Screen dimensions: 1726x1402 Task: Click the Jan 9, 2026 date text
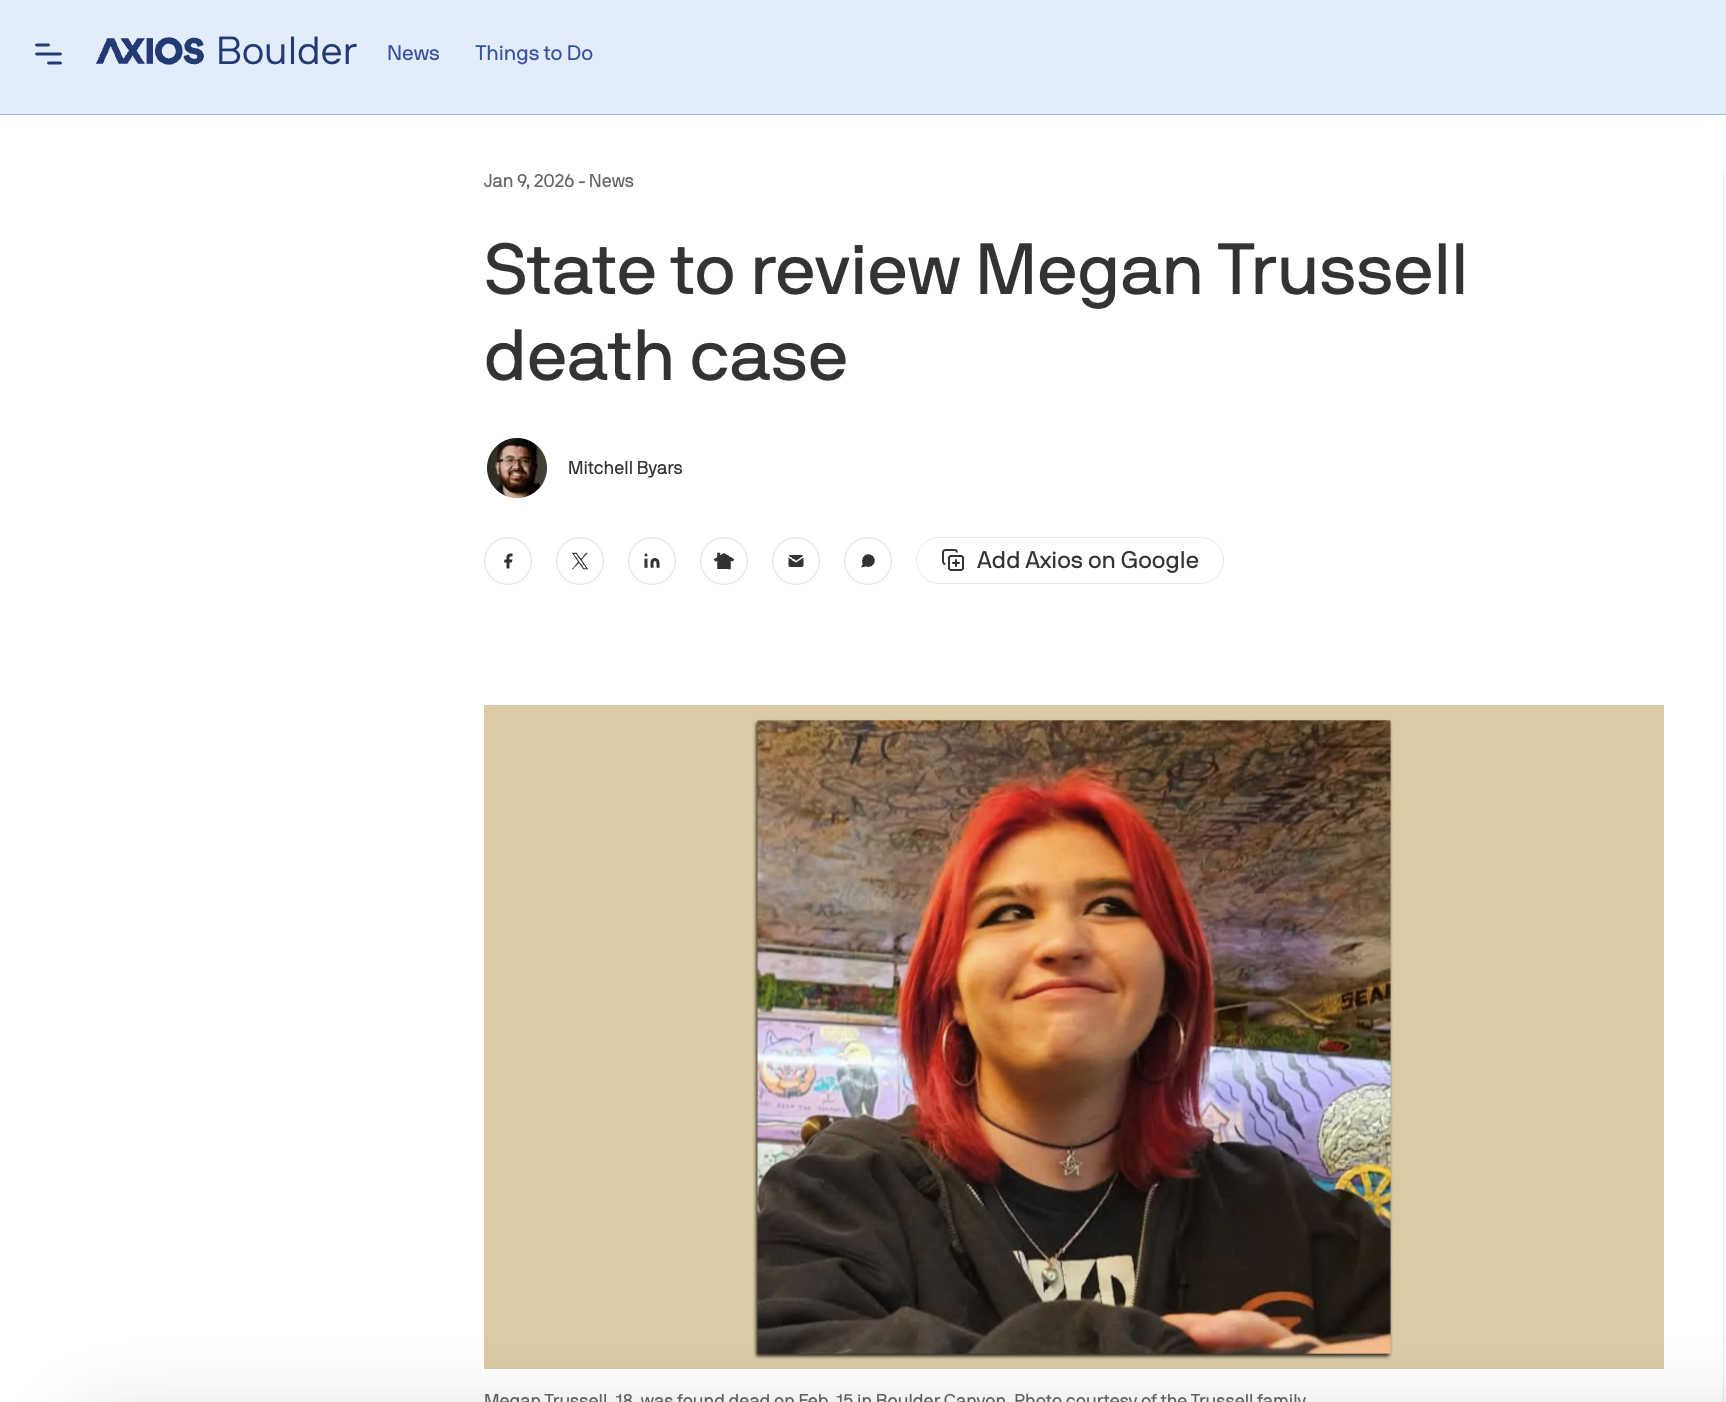coord(529,181)
